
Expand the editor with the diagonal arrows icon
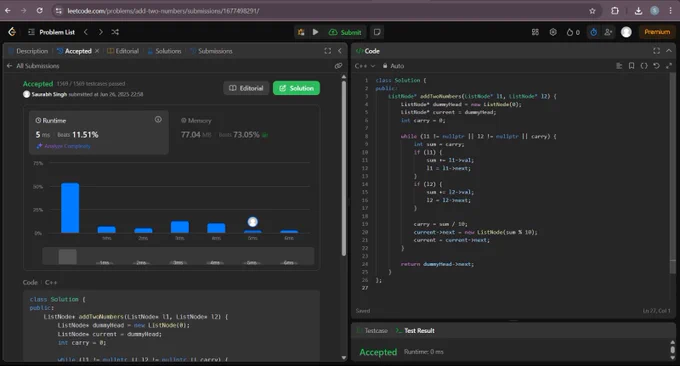pos(669,66)
